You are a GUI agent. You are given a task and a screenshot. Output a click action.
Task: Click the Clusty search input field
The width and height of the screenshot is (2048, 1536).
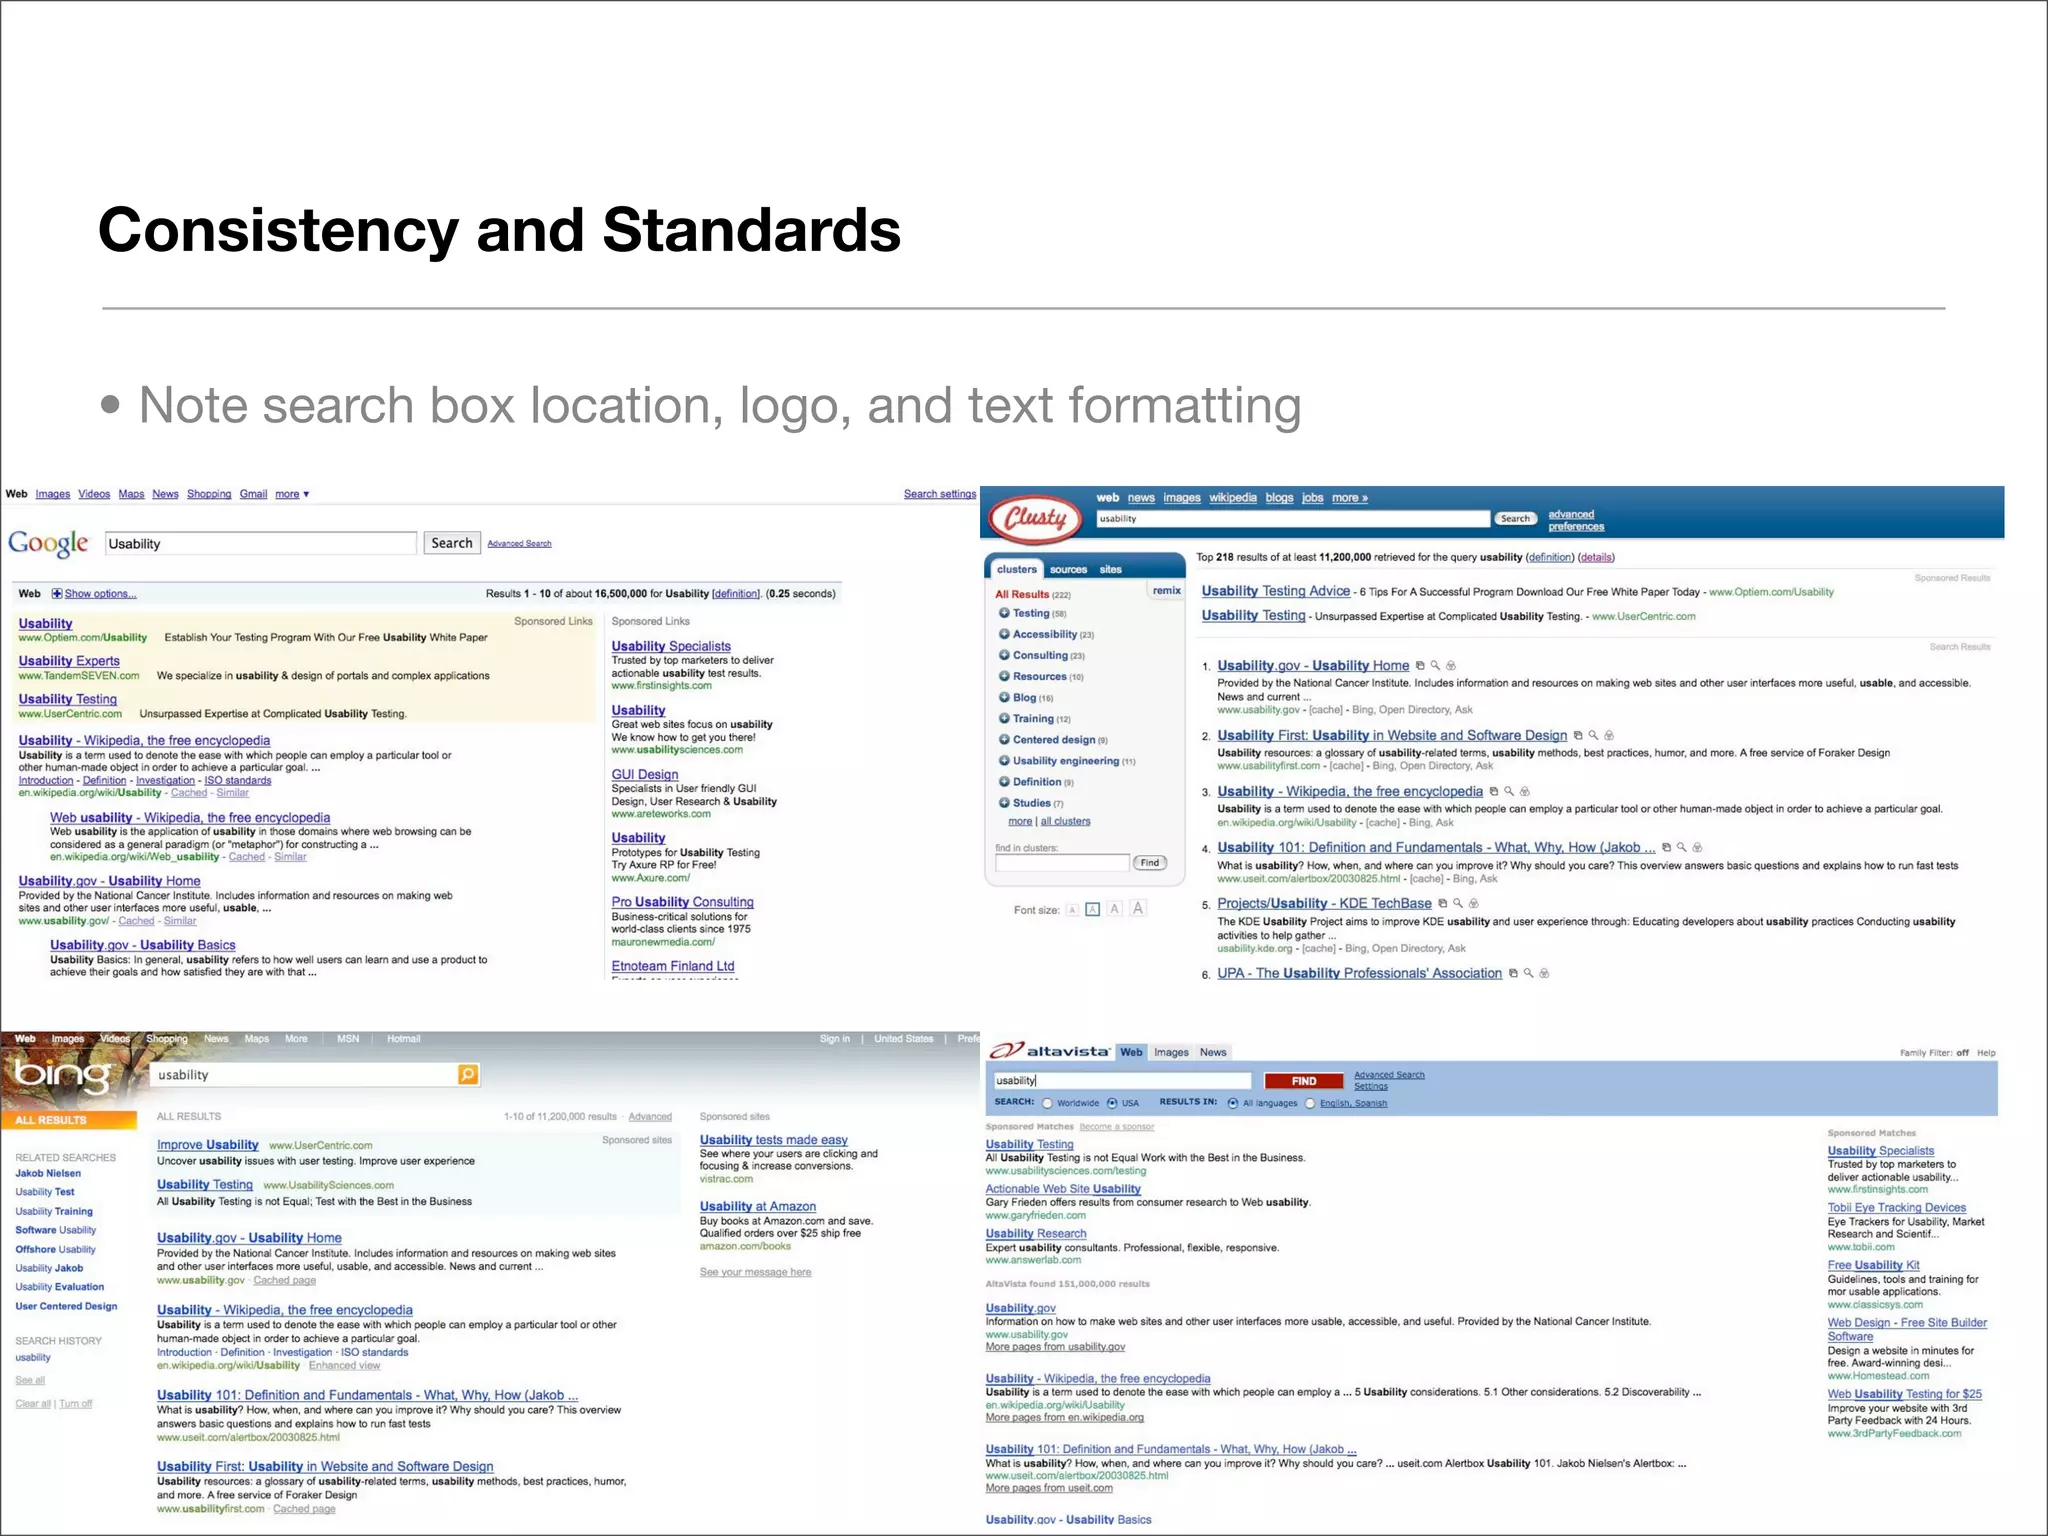click(x=1293, y=519)
